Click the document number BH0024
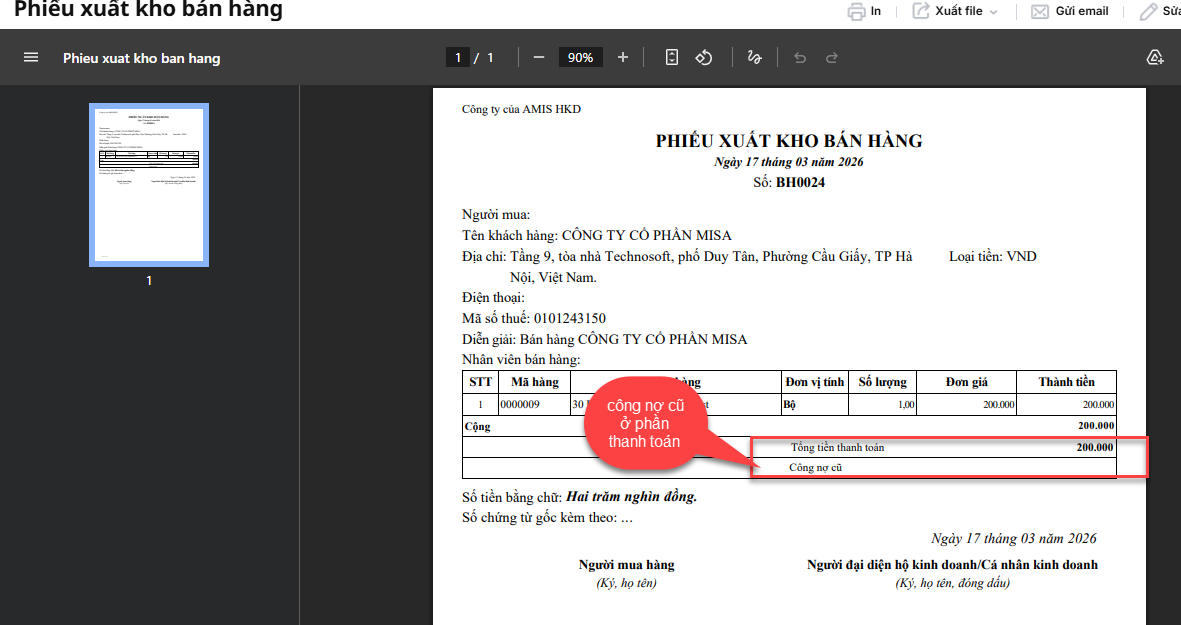This screenshot has height=625, width=1181. pos(800,183)
